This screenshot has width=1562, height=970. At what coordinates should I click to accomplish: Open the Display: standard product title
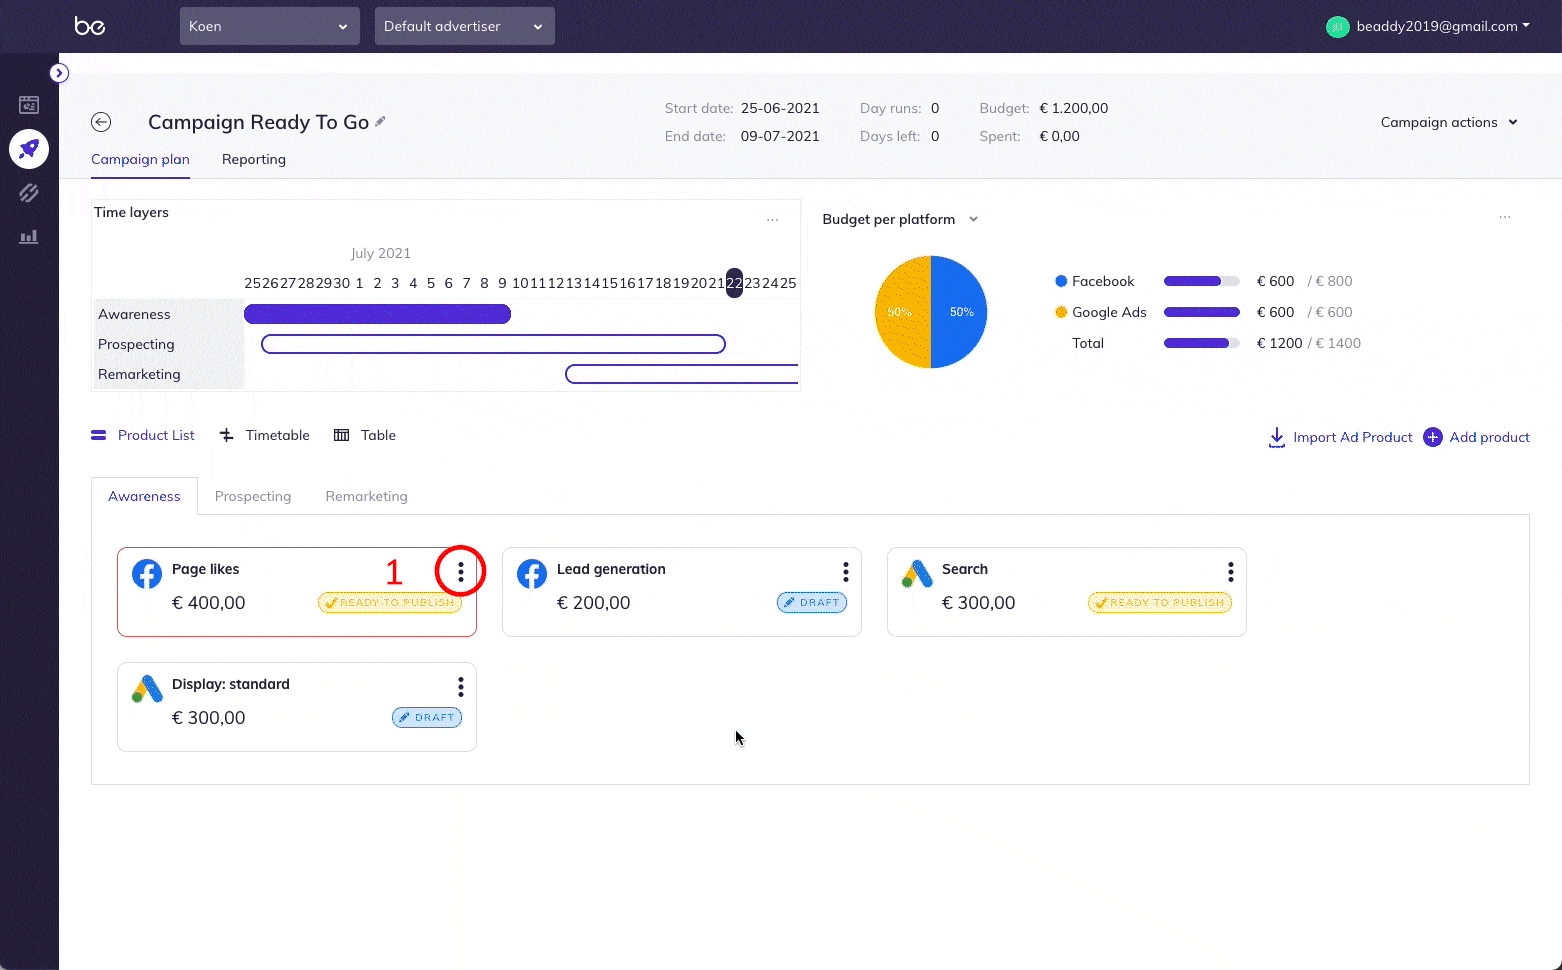pos(231,684)
